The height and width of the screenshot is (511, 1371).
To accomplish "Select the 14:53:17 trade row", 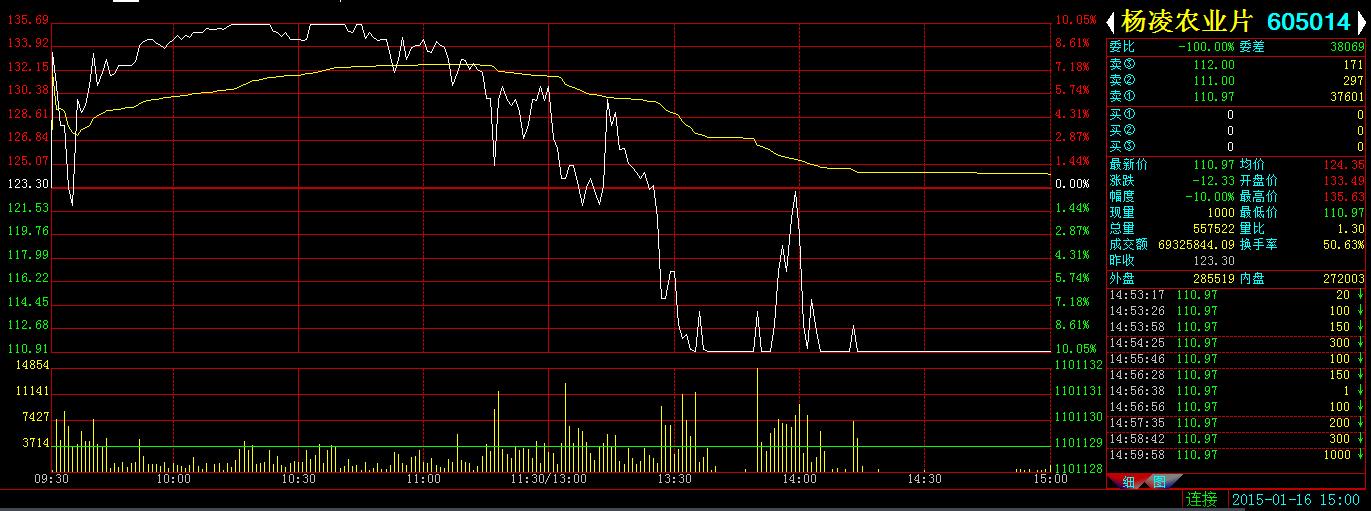I will (1236, 294).
